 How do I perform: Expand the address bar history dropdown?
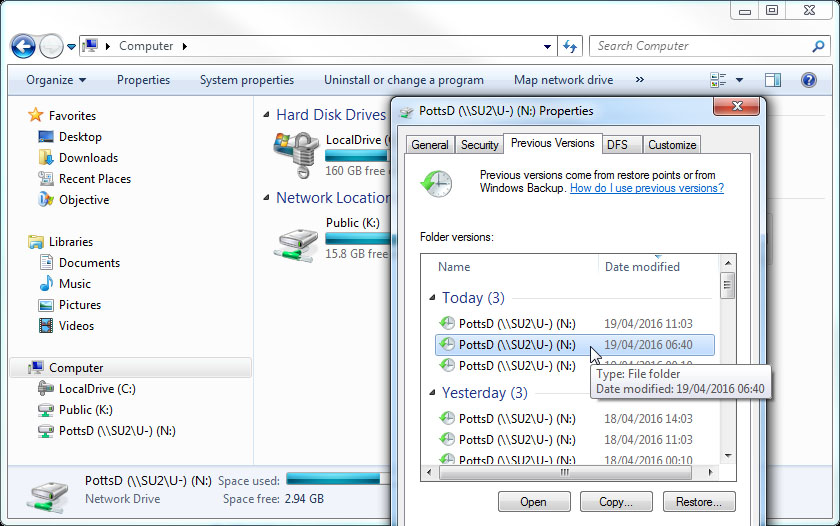click(x=547, y=47)
